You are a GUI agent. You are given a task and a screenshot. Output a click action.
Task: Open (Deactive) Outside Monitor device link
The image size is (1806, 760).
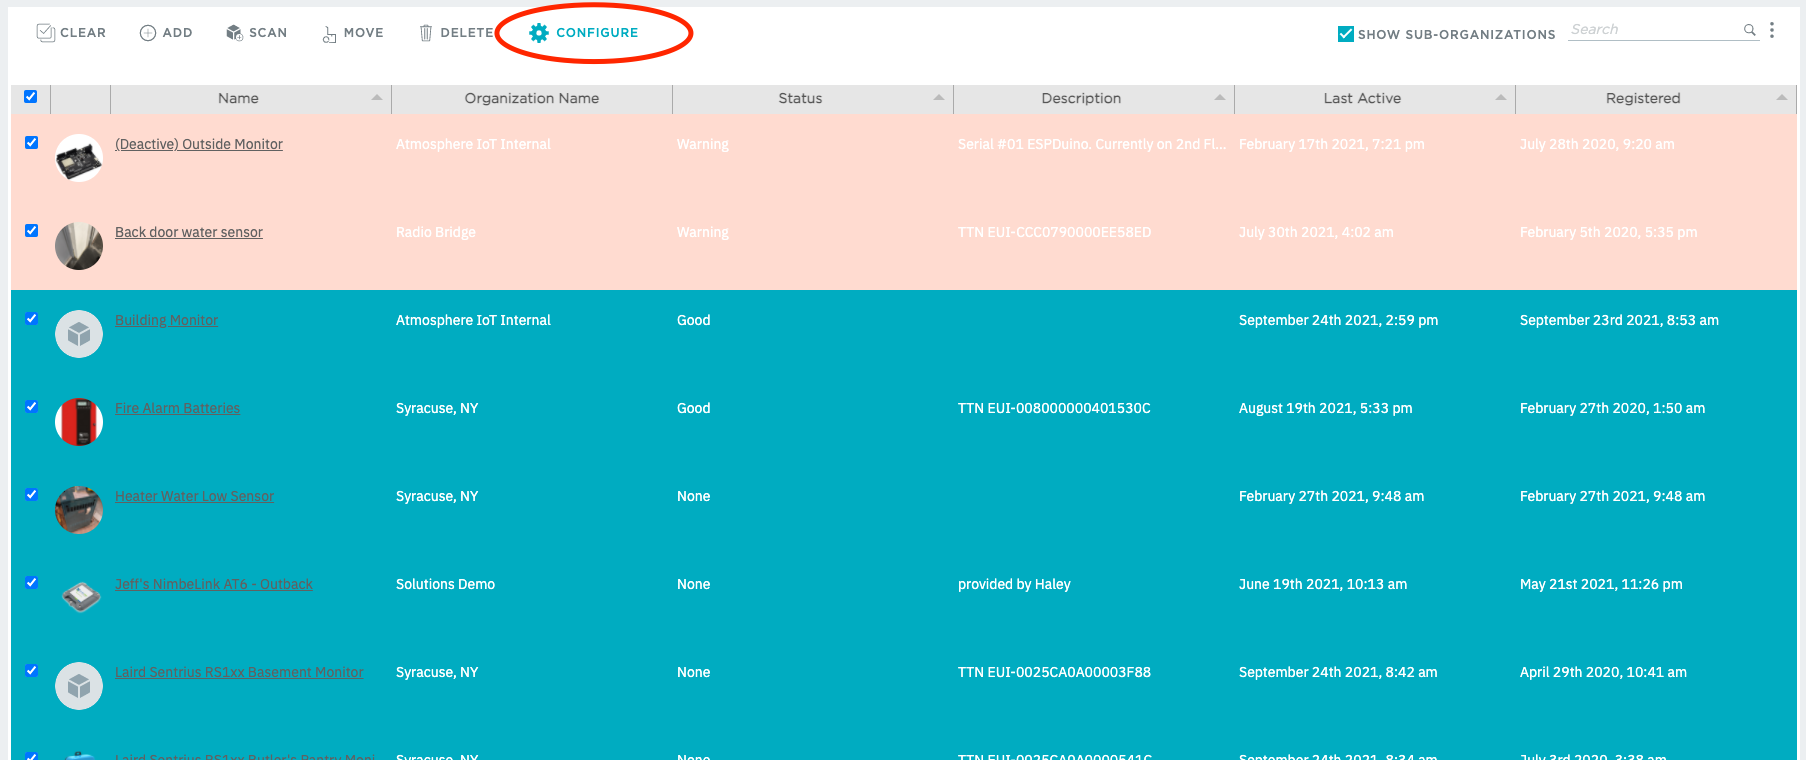(x=199, y=144)
